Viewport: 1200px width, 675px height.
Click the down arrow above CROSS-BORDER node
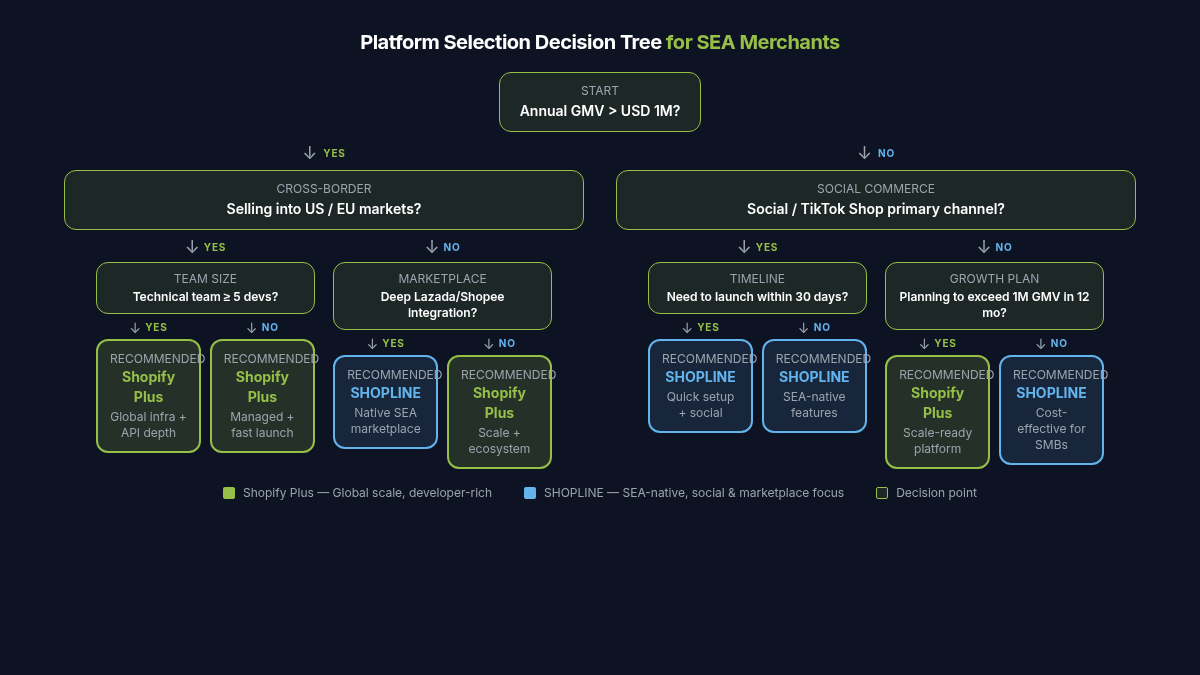[x=308, y=152]
